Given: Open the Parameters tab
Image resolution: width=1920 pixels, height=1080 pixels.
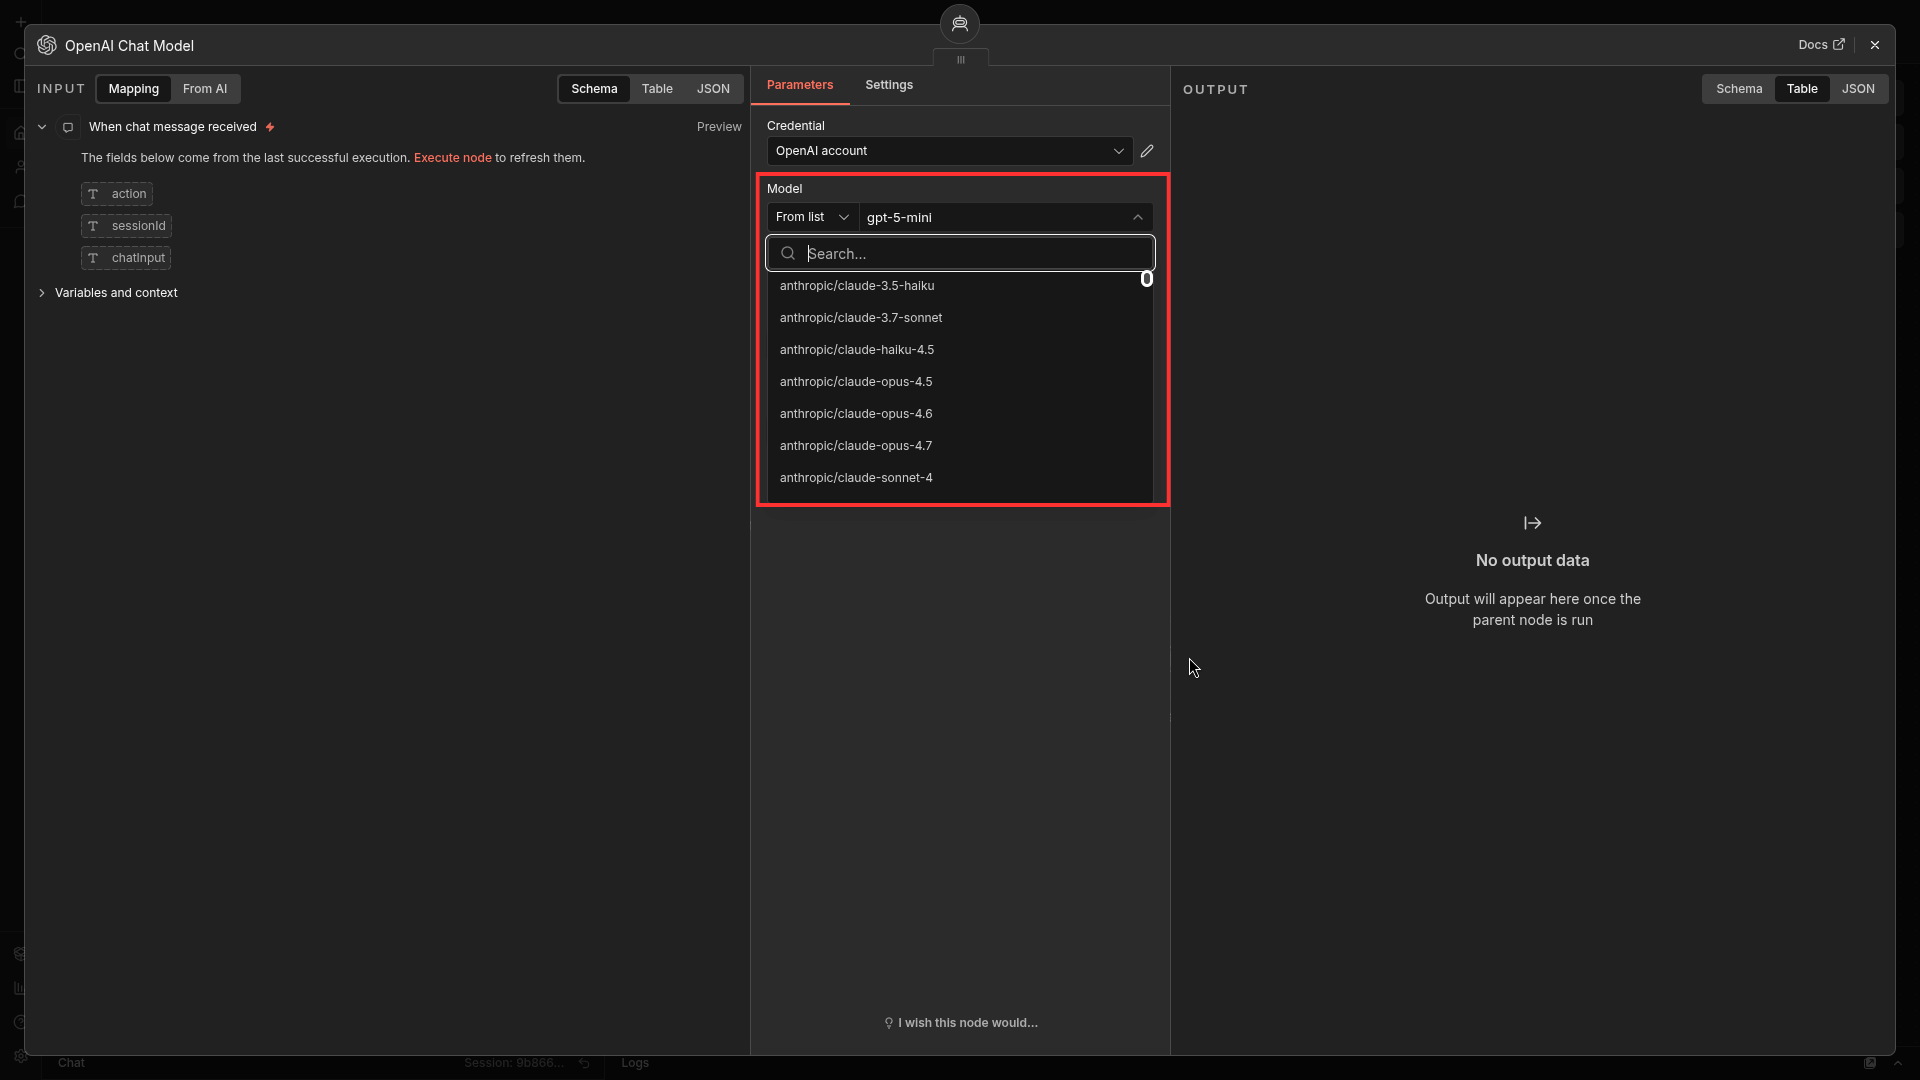Looking at the screenshot, I should (800, 85).
